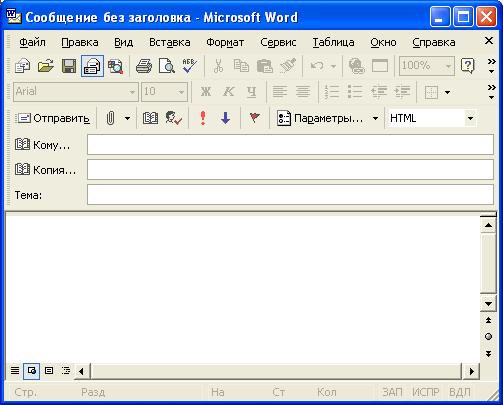Click the message flag icon
The width and height of the screenshot is (503, 405).
click(x=254, y=118)
